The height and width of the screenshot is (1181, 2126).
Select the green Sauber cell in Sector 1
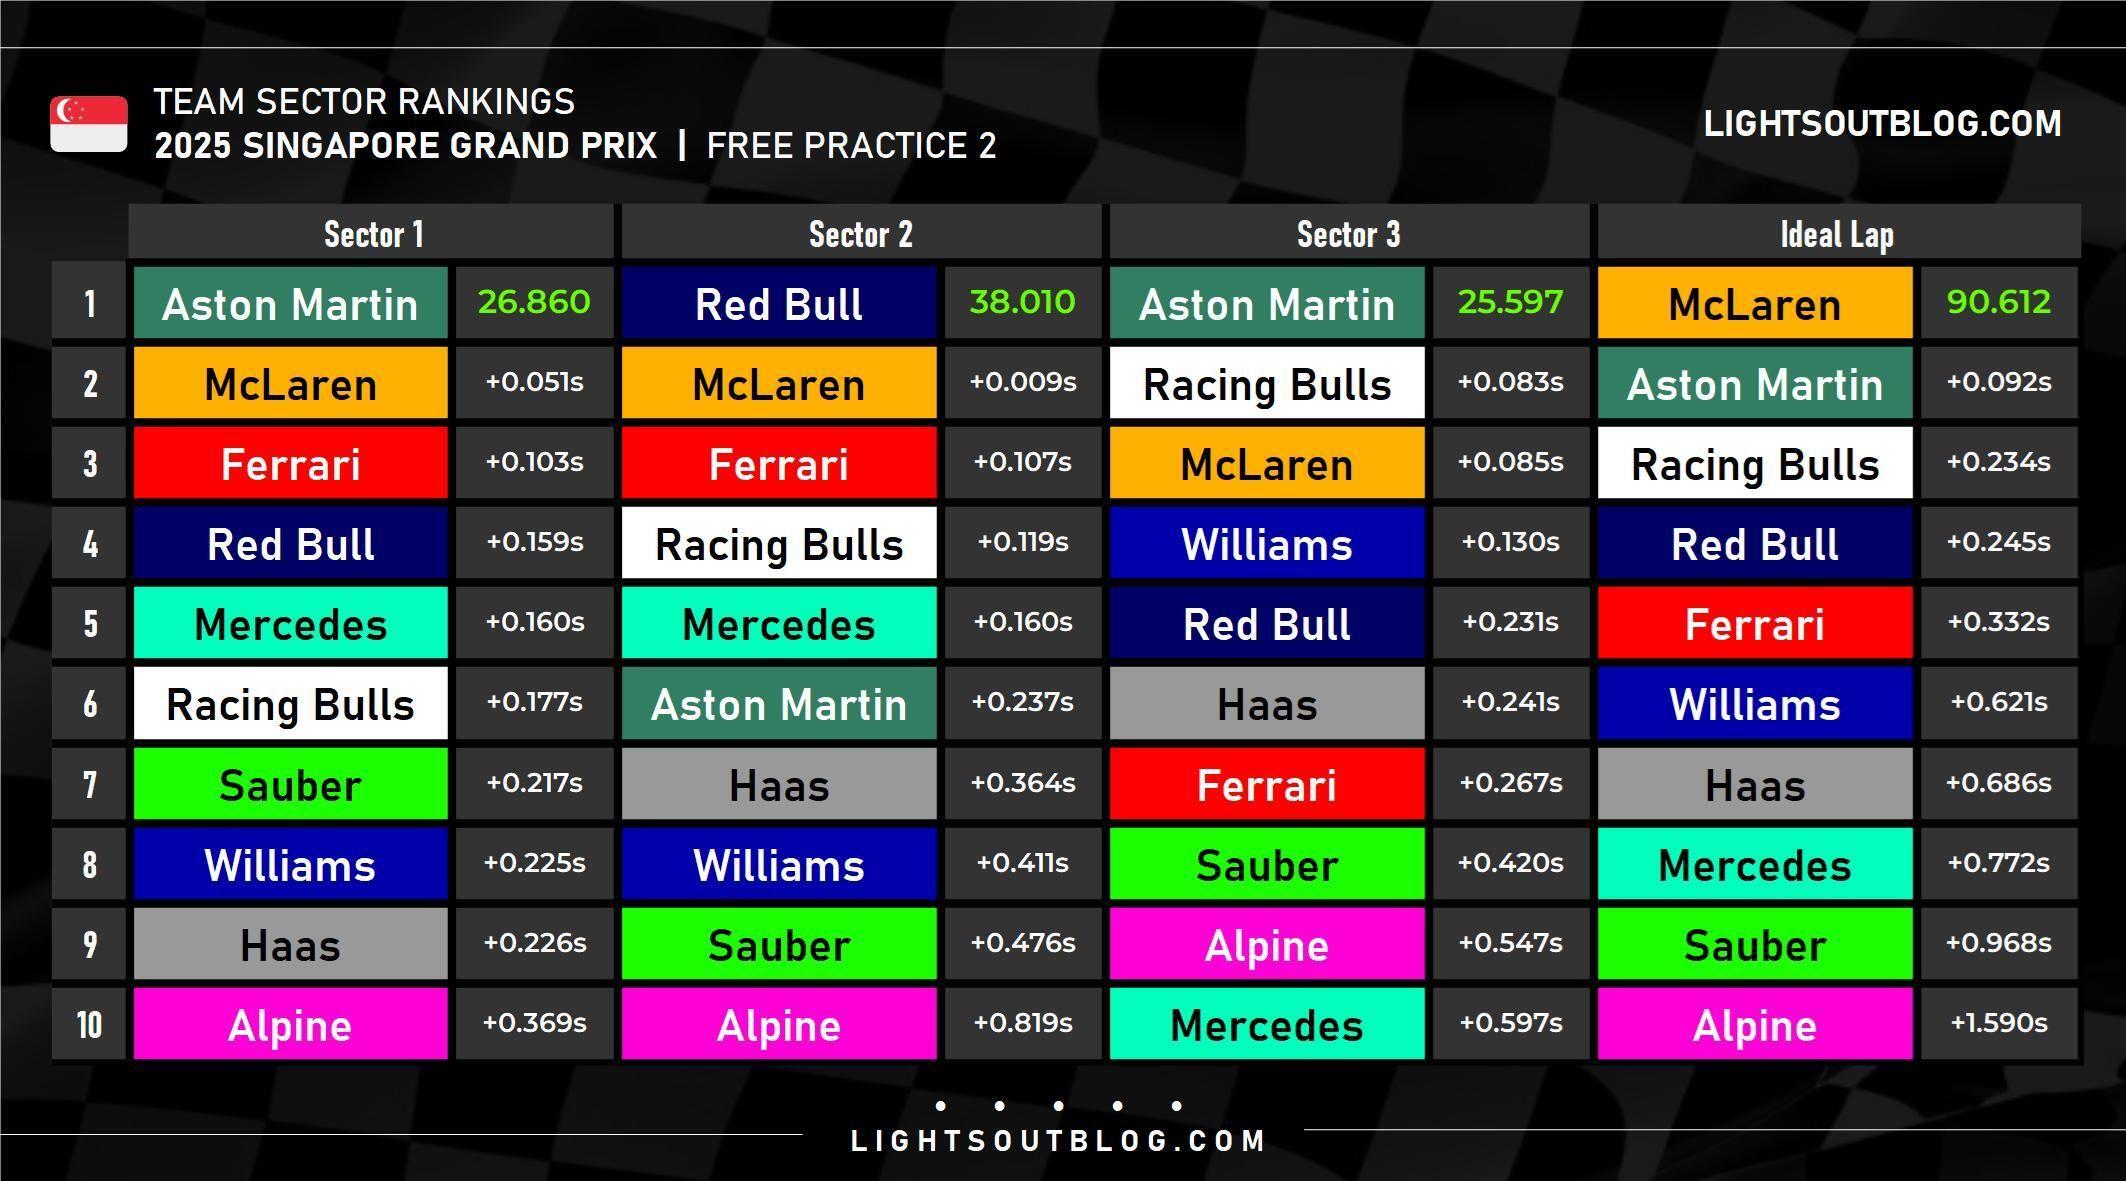tap(290, 784)
